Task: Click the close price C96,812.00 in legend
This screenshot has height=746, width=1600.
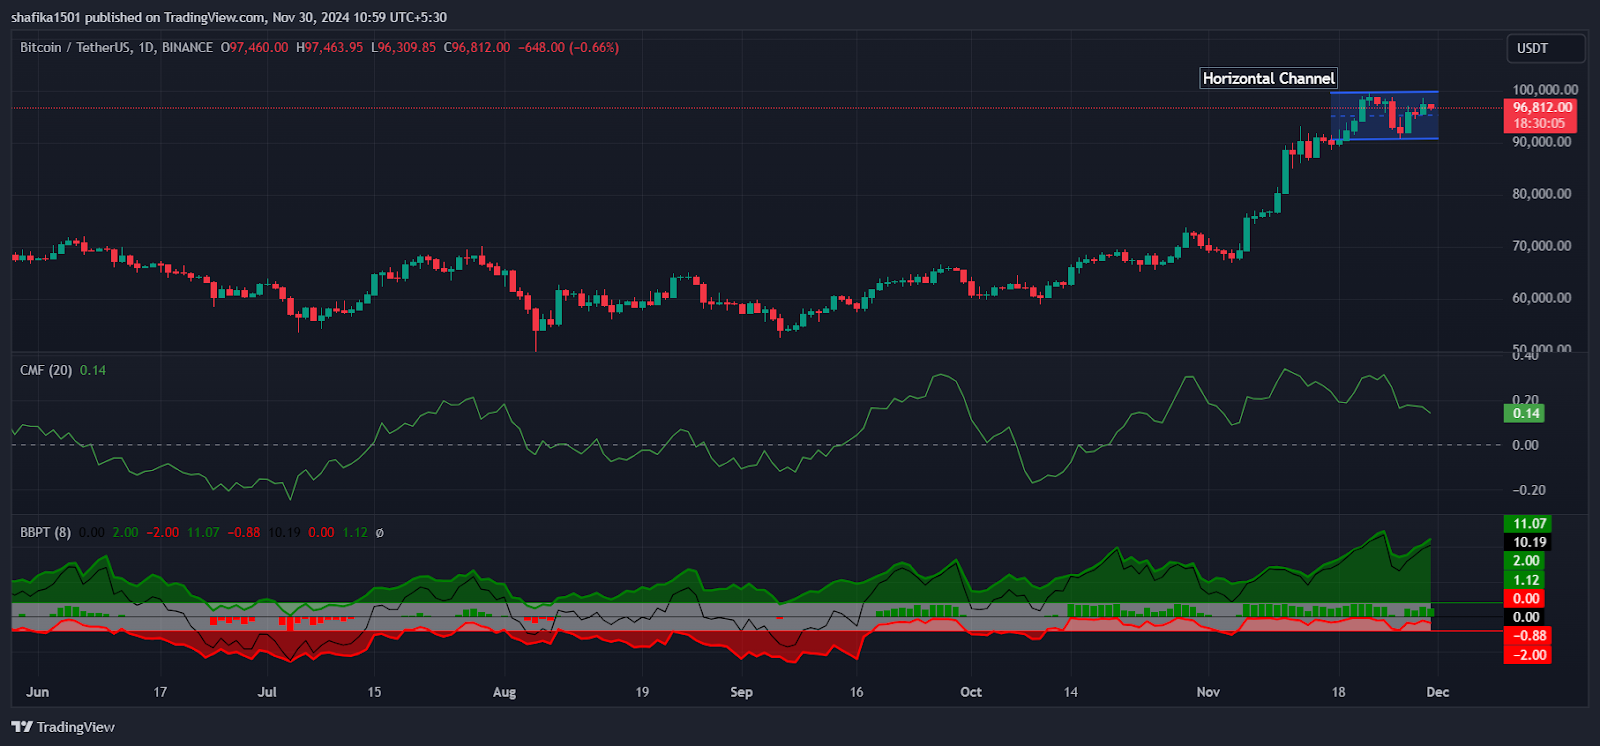Action: tap(477, 47)
